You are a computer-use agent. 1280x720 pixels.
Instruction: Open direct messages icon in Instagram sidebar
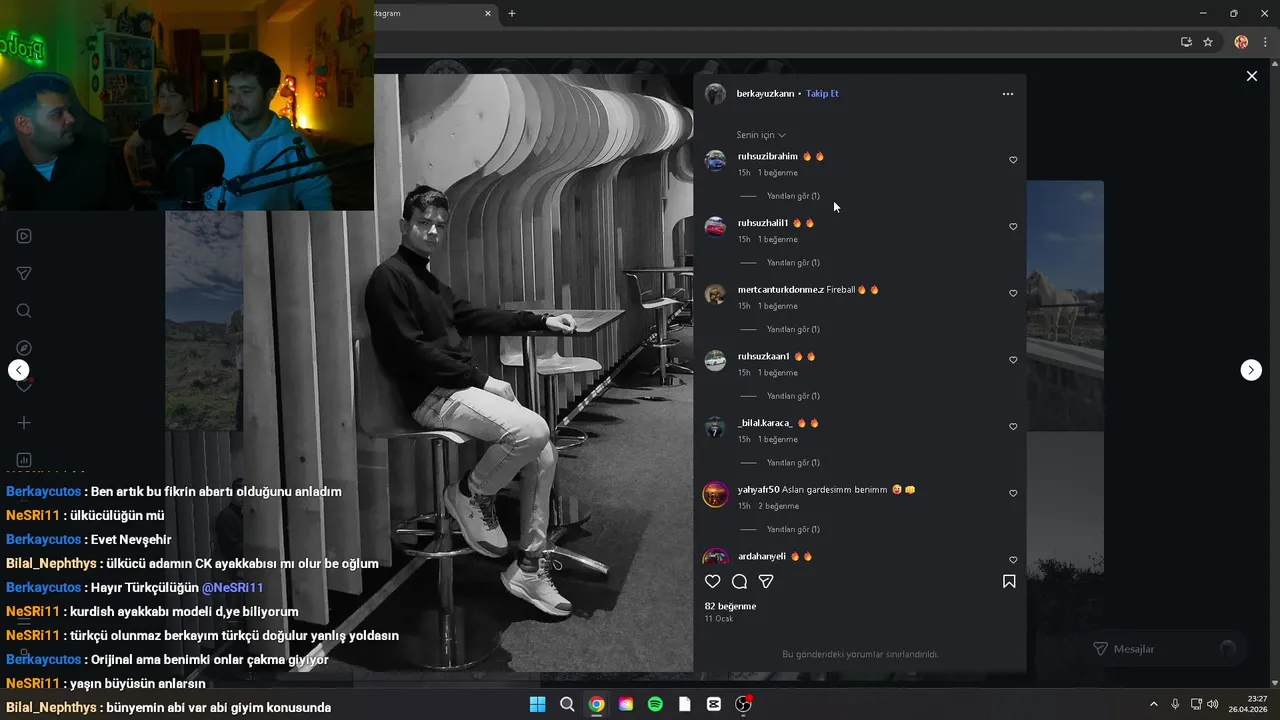click(x=24, y=274)
